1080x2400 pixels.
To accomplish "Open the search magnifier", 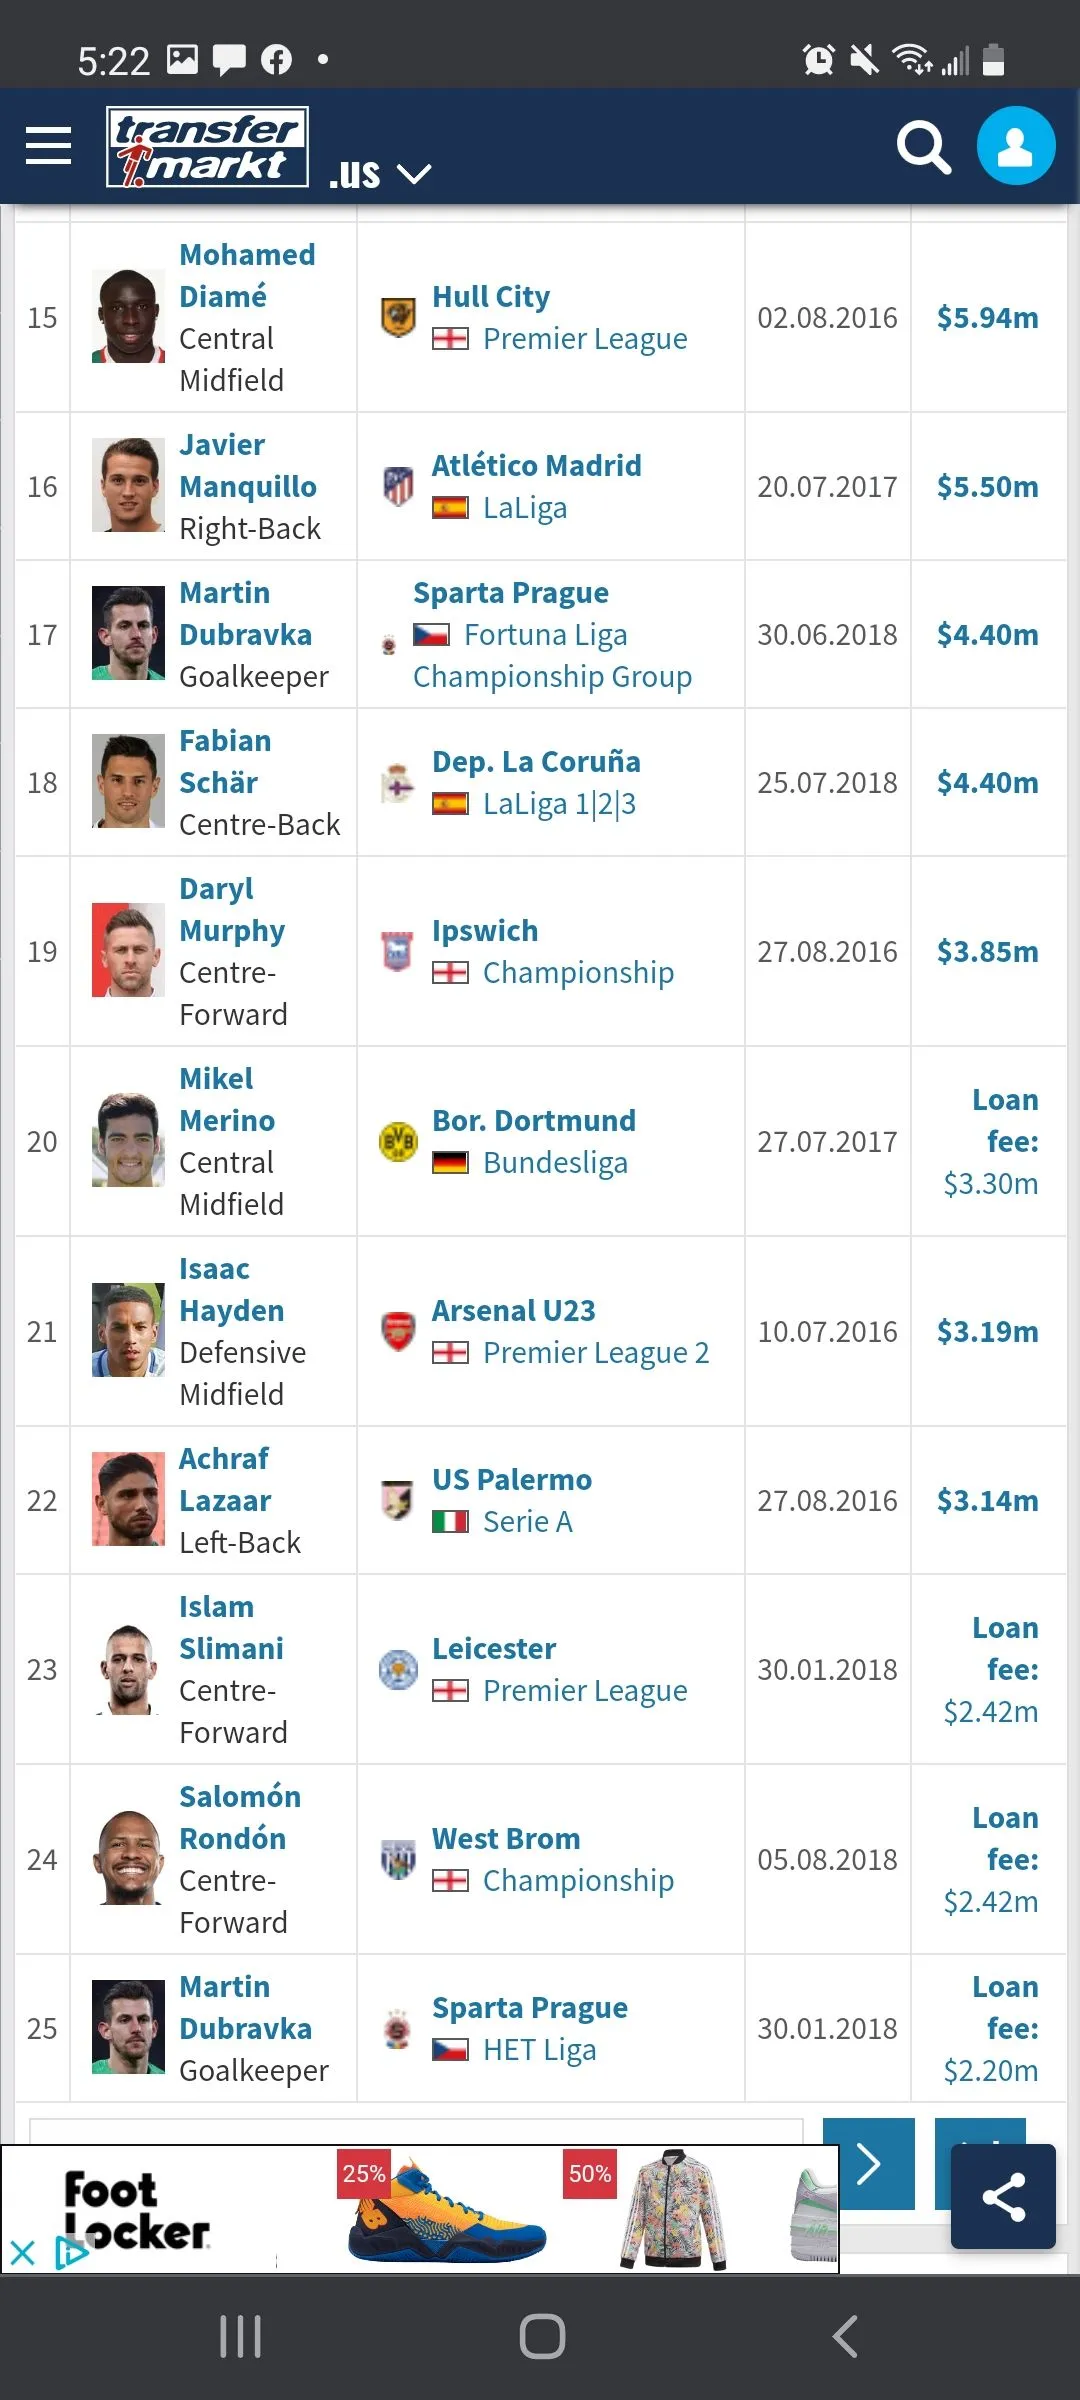I will tap(923, 148).
